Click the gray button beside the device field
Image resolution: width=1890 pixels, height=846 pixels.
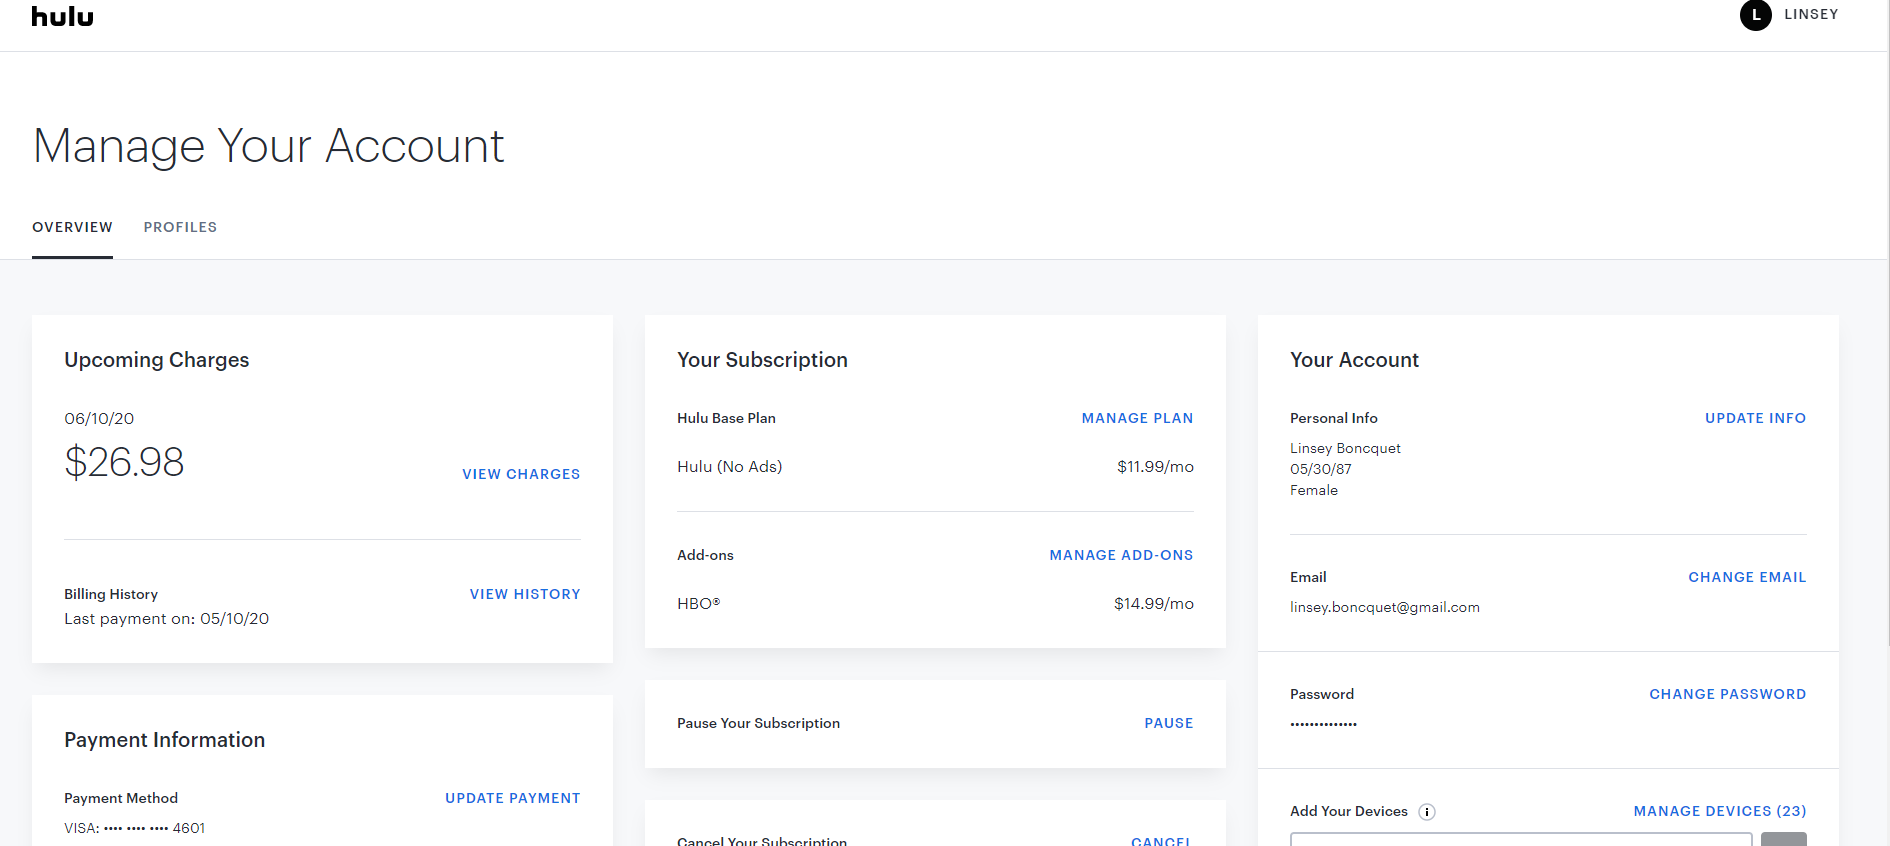1784,839
